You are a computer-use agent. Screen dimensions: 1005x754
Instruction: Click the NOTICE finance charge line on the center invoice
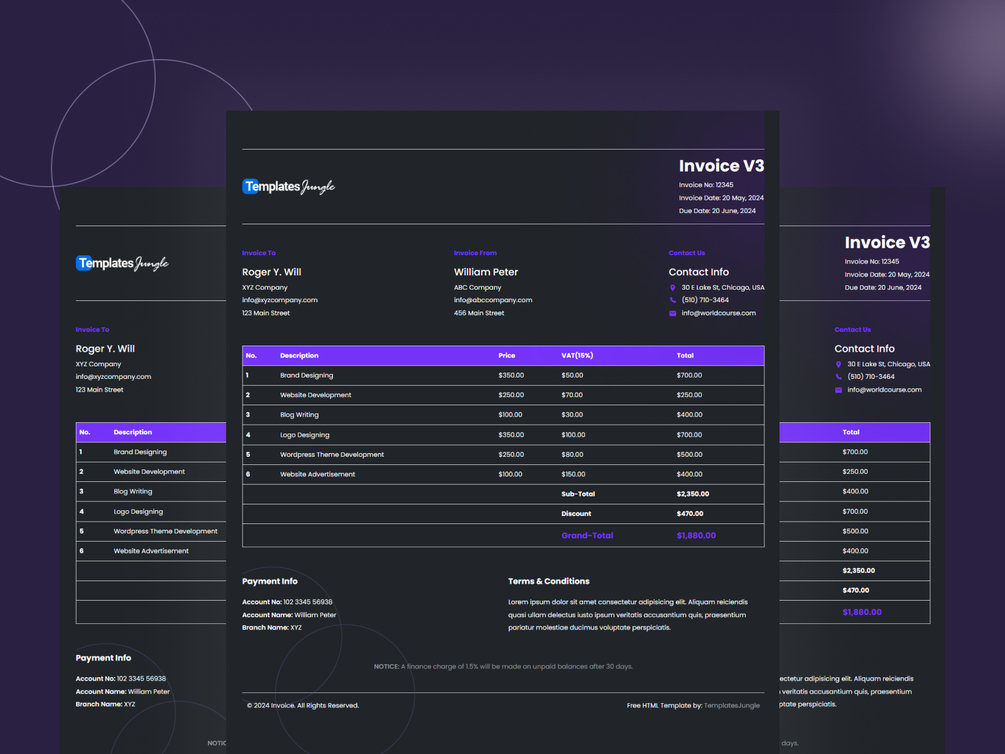pos(503,667)
